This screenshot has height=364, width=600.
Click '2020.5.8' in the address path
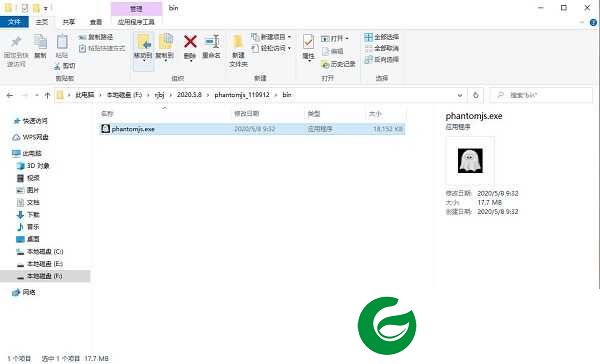[x=189, y=95]
